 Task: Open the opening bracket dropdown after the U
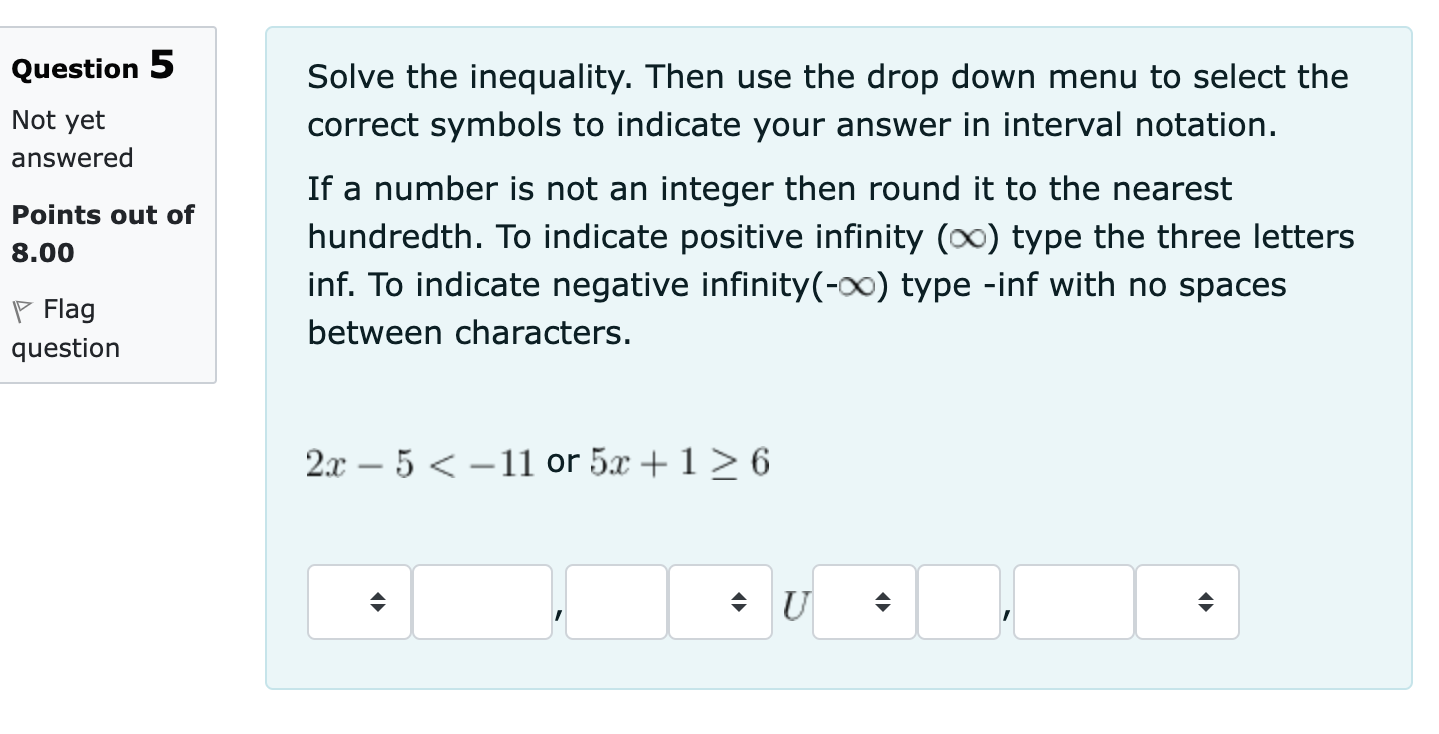(862, 601)
